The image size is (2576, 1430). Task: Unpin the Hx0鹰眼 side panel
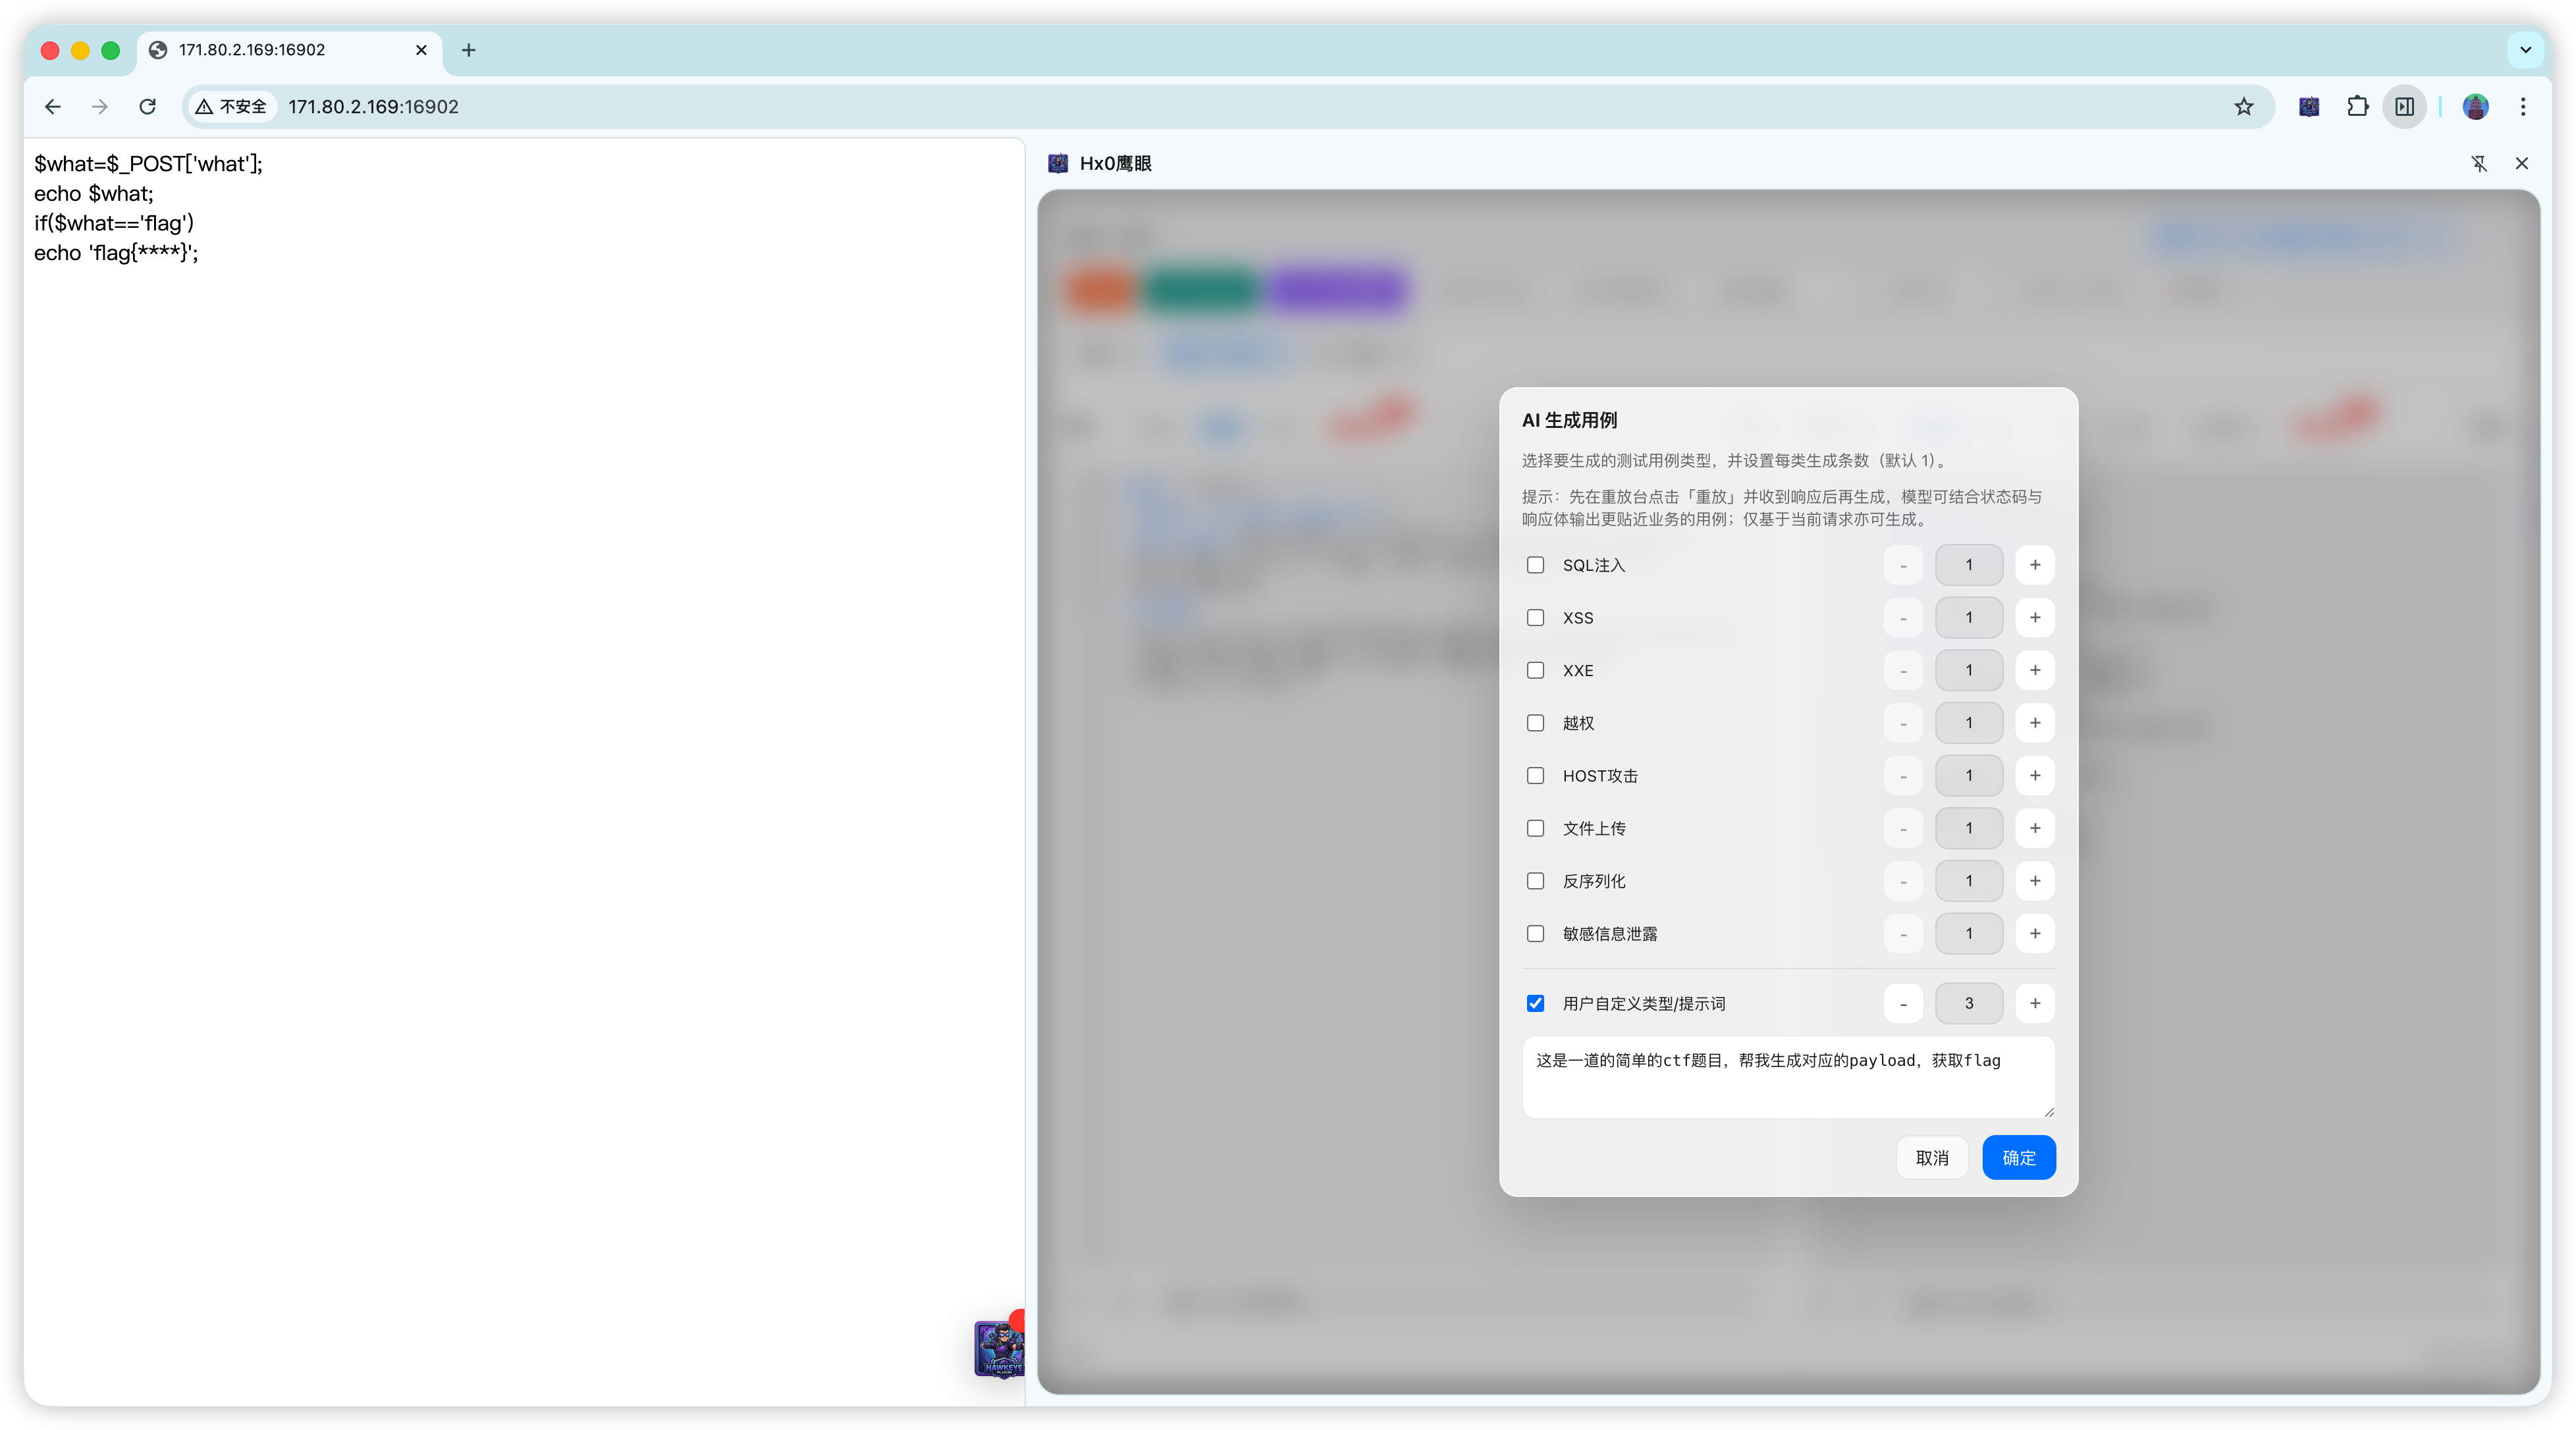point(2478,164)
